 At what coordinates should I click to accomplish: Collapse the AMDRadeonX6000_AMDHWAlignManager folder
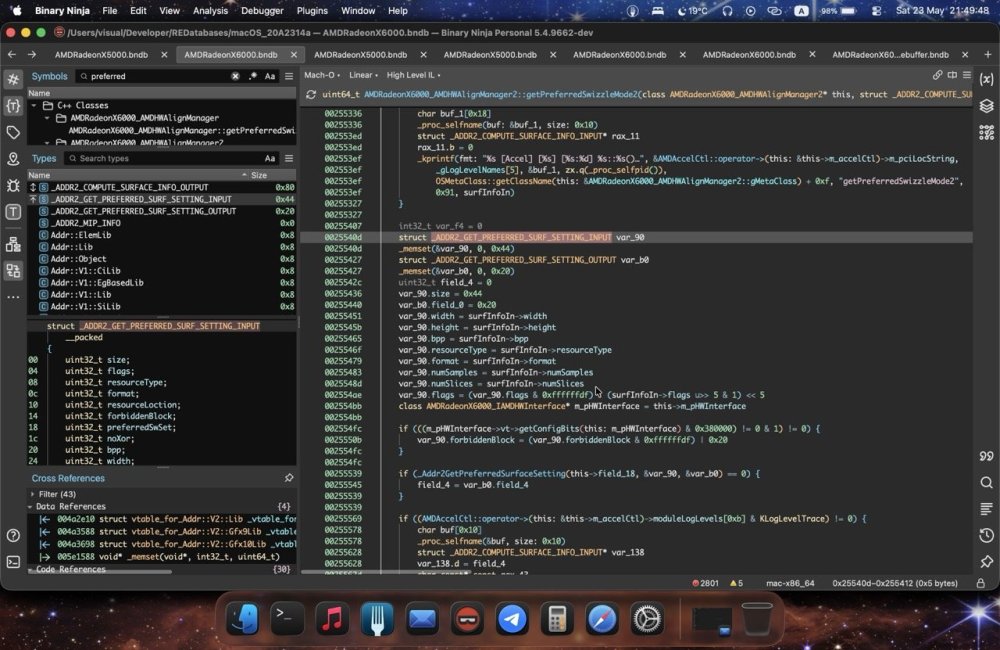(47, 118)
